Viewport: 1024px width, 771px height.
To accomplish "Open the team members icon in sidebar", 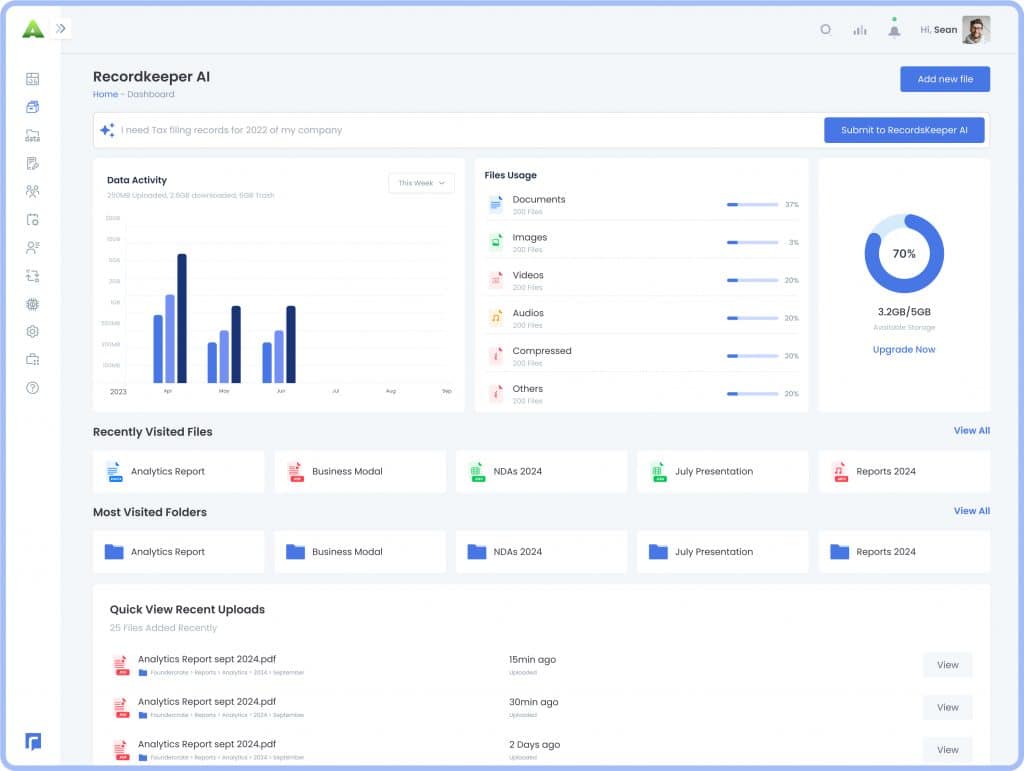I will coord(31,191).
